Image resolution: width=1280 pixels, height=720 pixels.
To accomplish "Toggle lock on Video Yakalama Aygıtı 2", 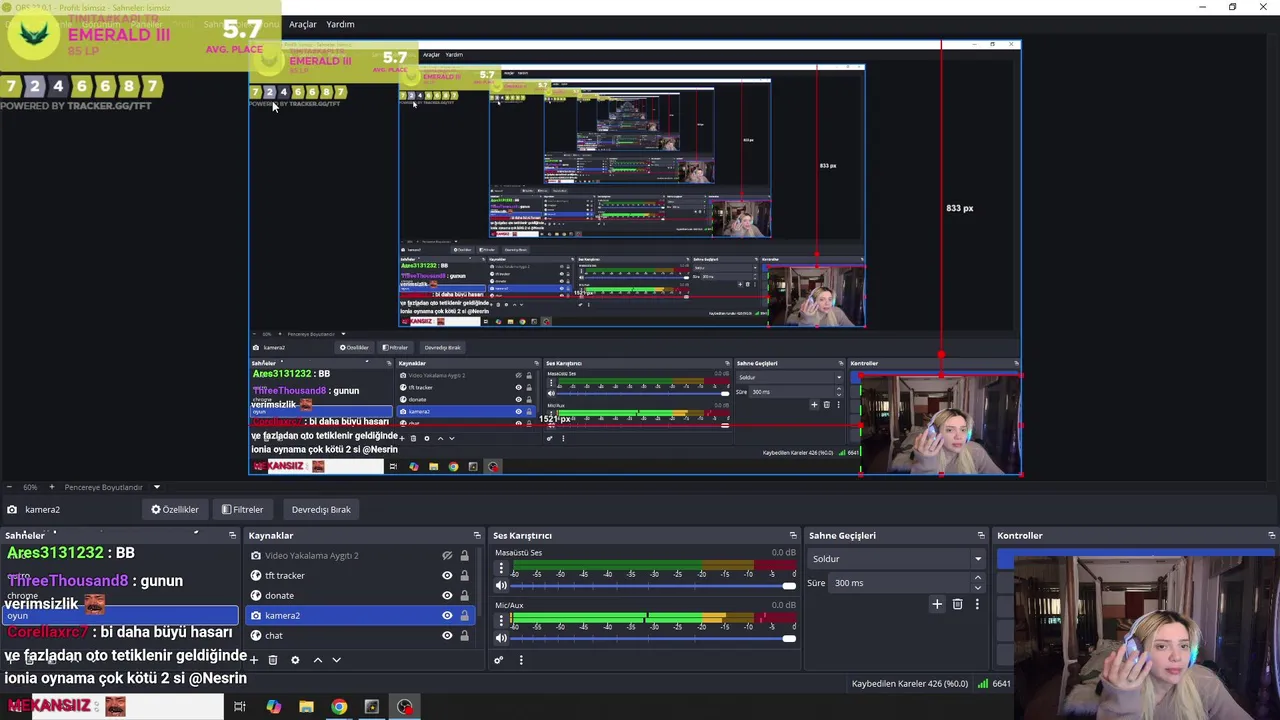I will pyautogui.click(x=464, y=556).
